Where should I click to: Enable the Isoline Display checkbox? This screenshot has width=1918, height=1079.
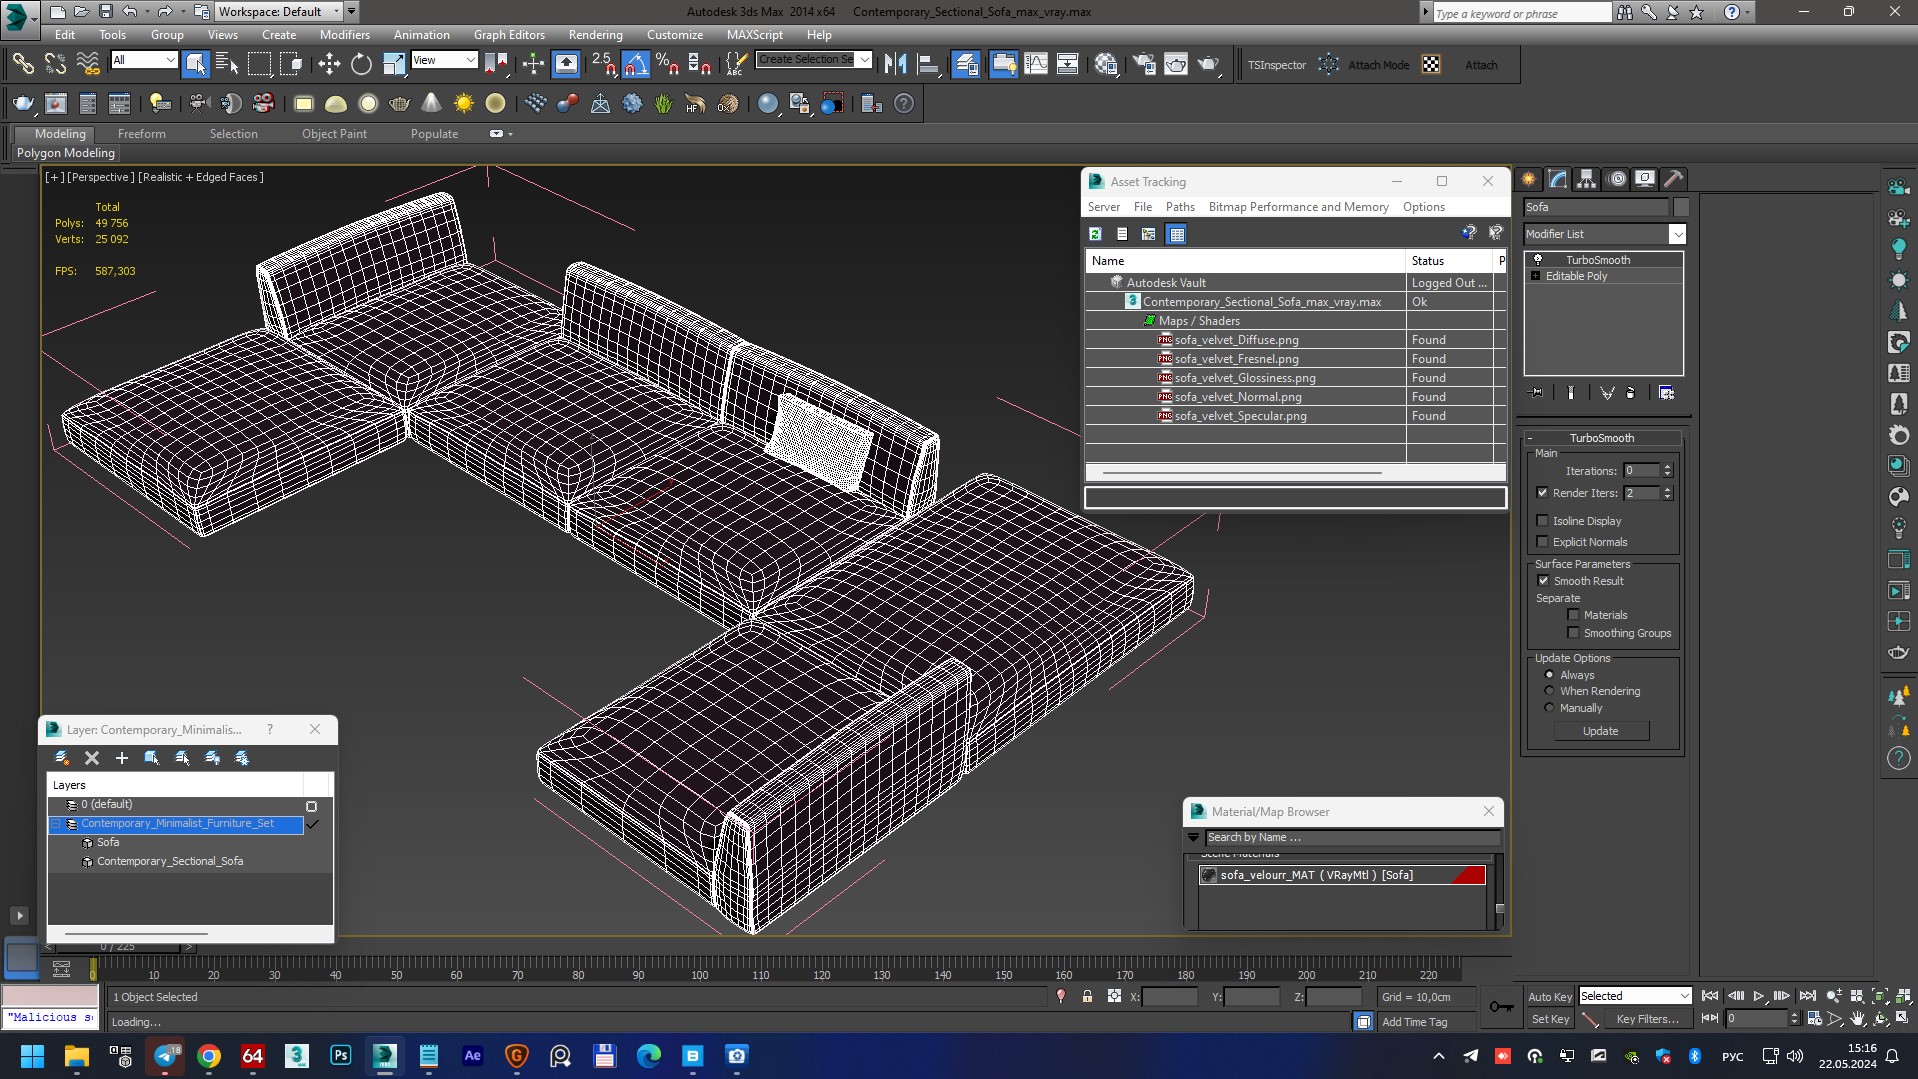1543,521
